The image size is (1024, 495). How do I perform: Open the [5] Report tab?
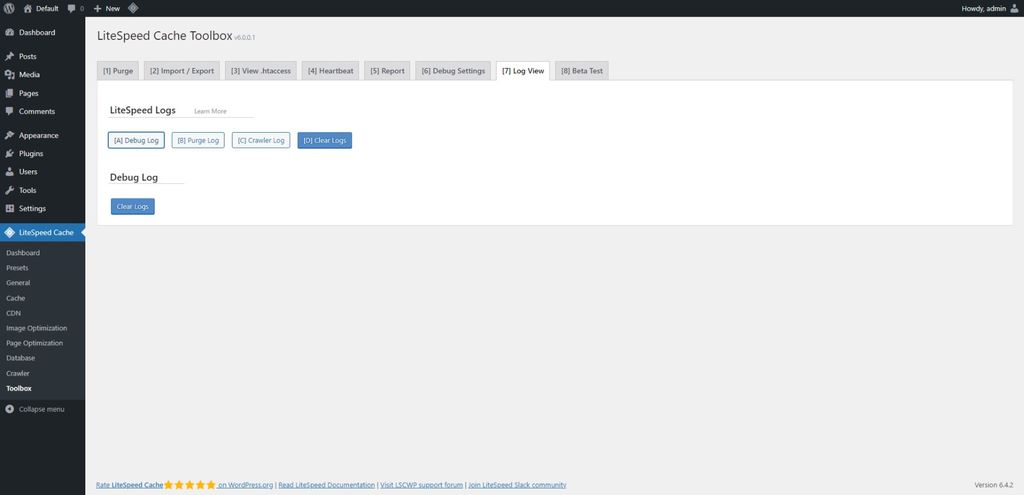[387, 71]
